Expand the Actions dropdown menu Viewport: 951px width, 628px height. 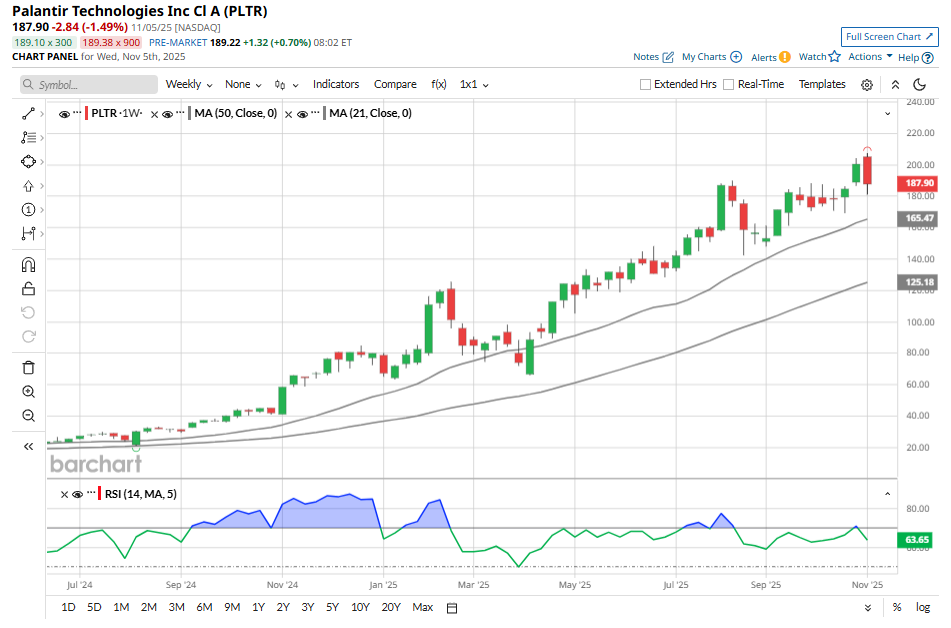point(870,57)
